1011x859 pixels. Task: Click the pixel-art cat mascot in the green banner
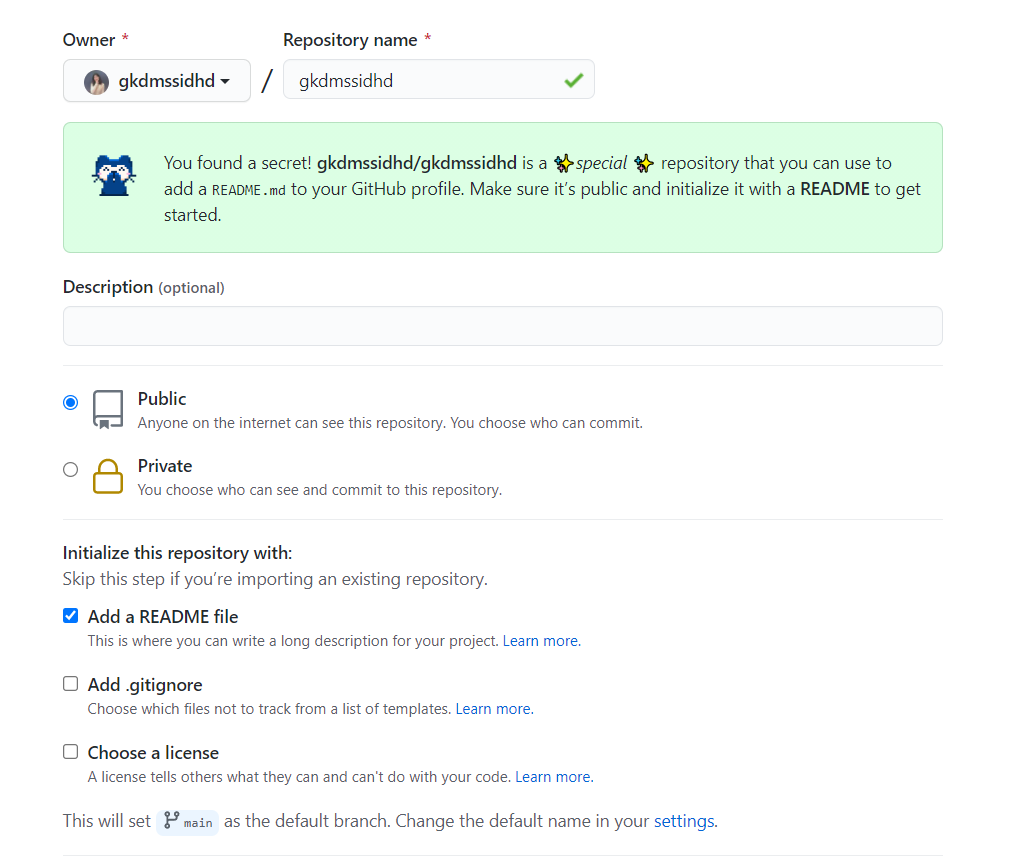114,175
